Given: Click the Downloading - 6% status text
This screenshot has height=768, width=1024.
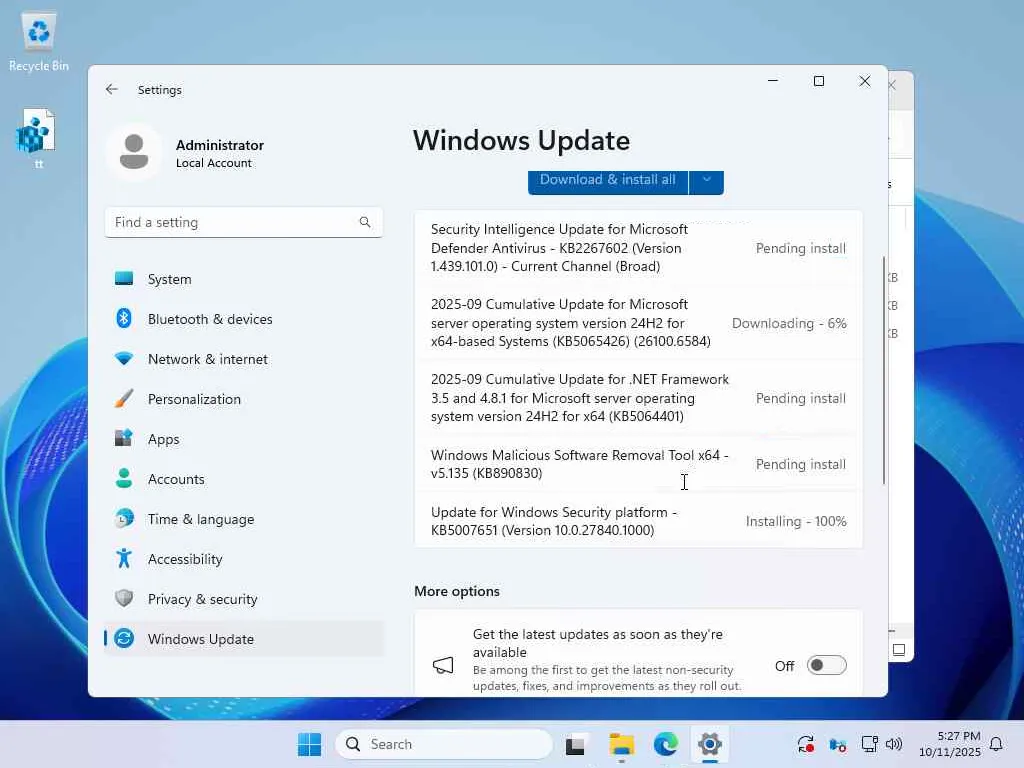Looking at the screenshot, I should point(789,323).
